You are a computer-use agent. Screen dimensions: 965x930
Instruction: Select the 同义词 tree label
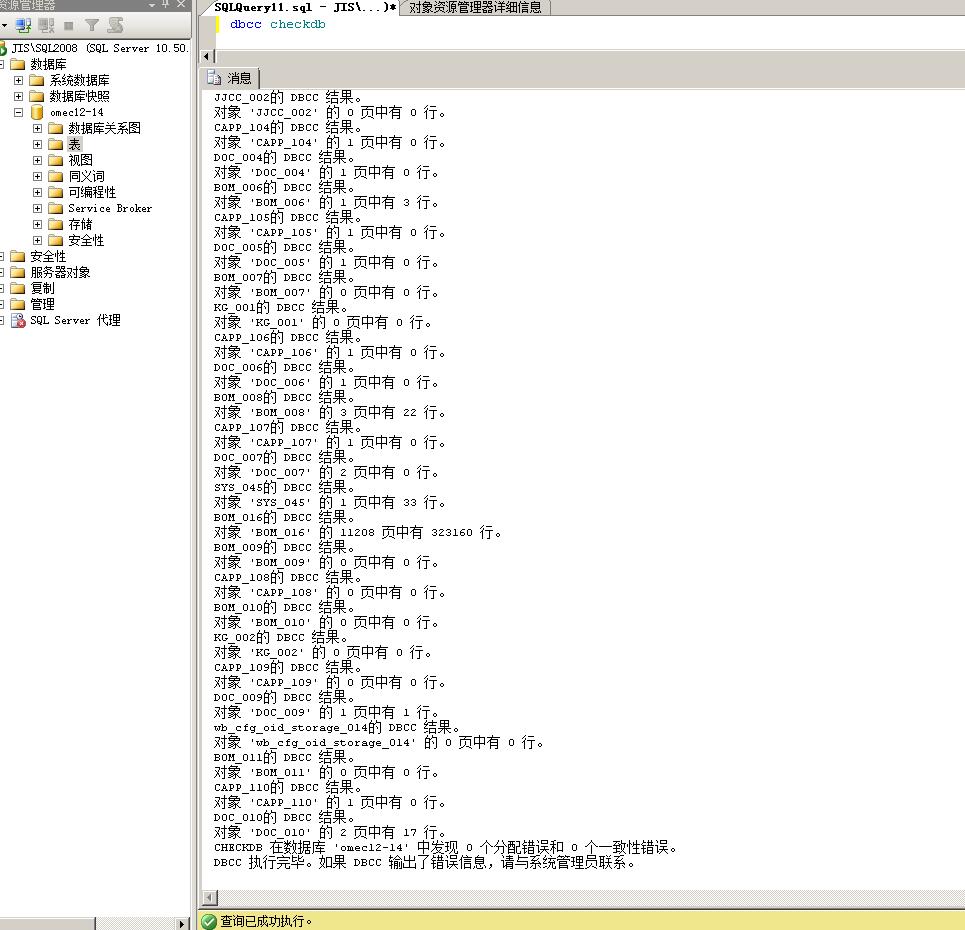pos(86,176)
